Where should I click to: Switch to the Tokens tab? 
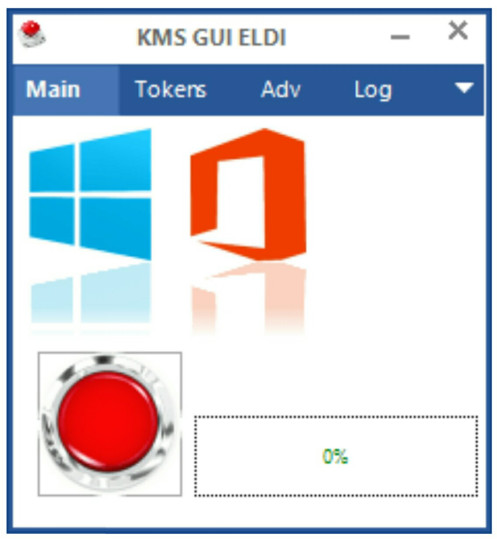[x=171, y=90]
